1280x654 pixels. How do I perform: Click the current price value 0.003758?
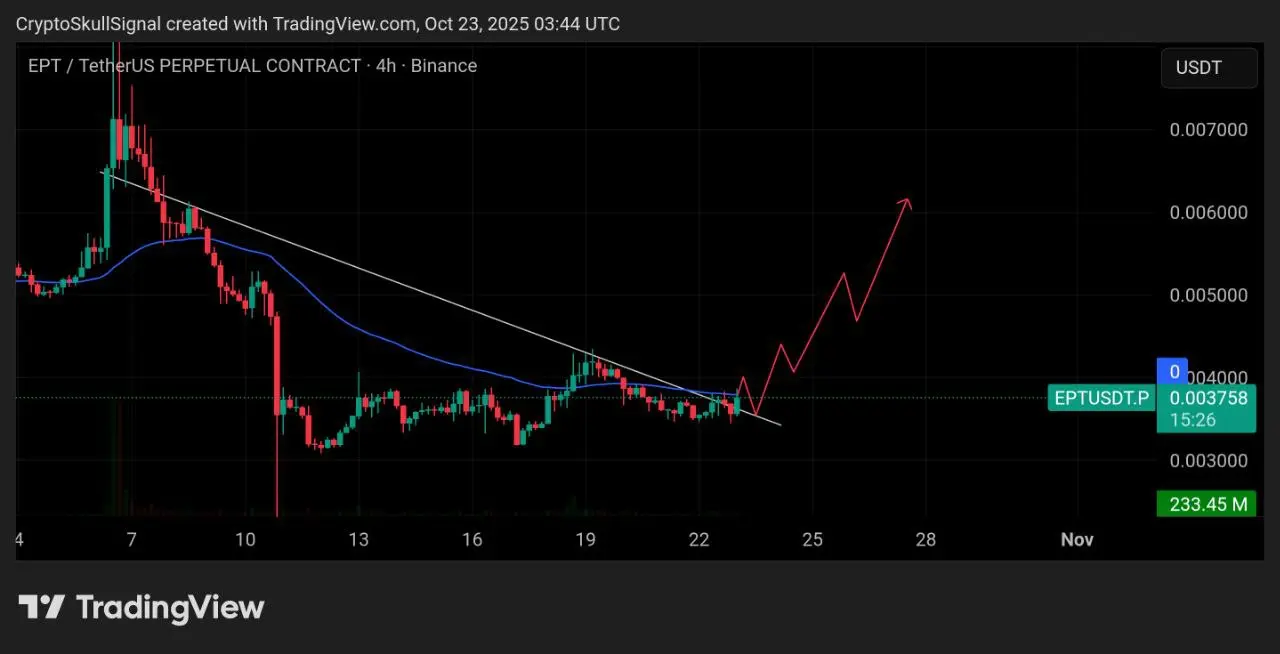pos(1208,398)
